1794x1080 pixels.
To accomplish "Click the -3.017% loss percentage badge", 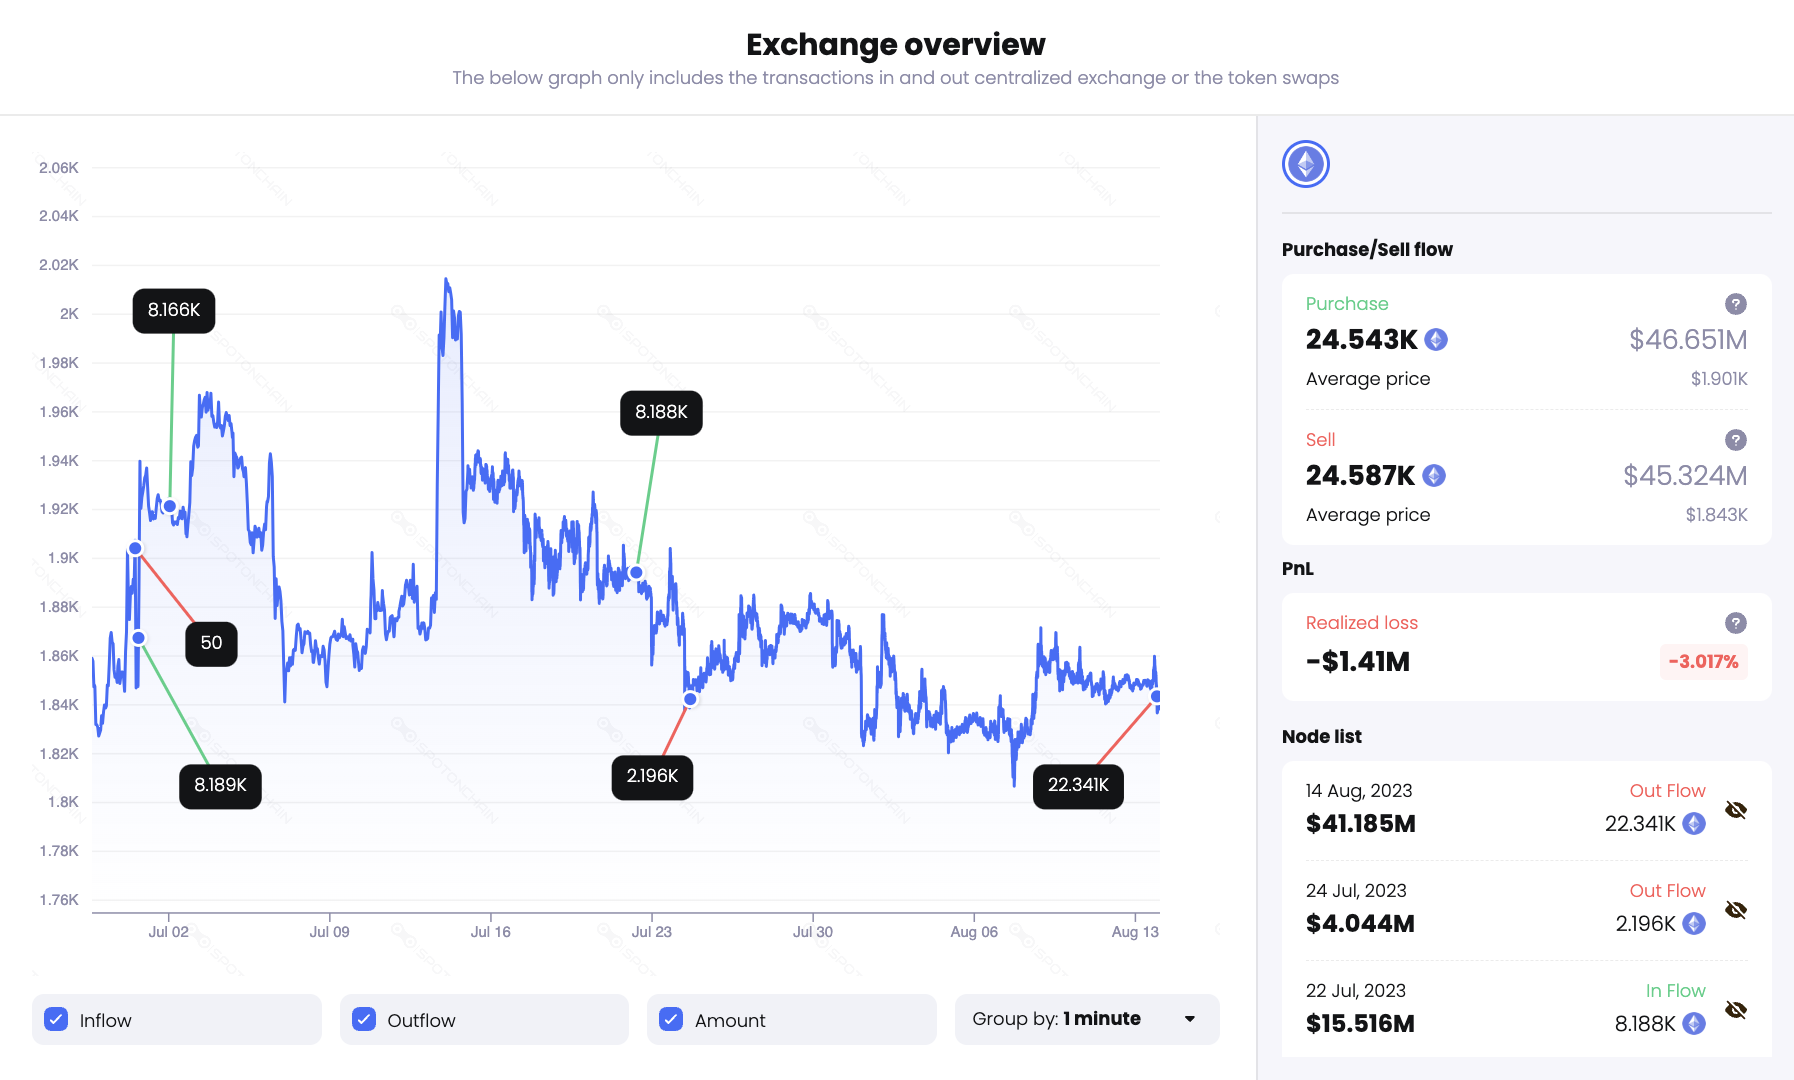I will 1703,661.
